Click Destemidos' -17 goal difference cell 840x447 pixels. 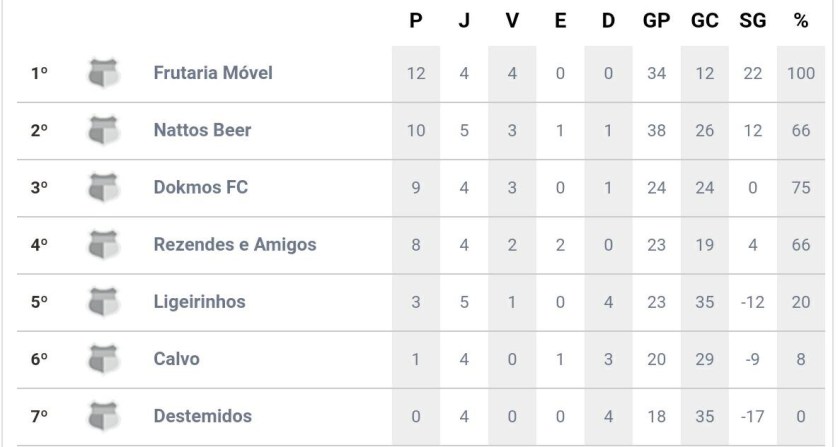(753, 416)
